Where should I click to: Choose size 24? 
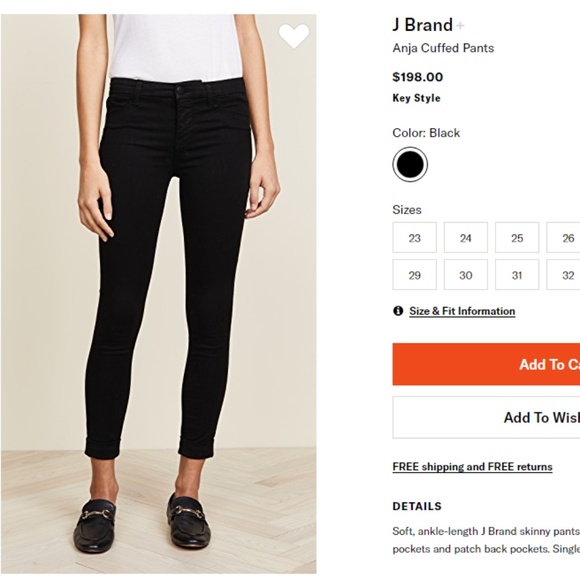point(466,237)
